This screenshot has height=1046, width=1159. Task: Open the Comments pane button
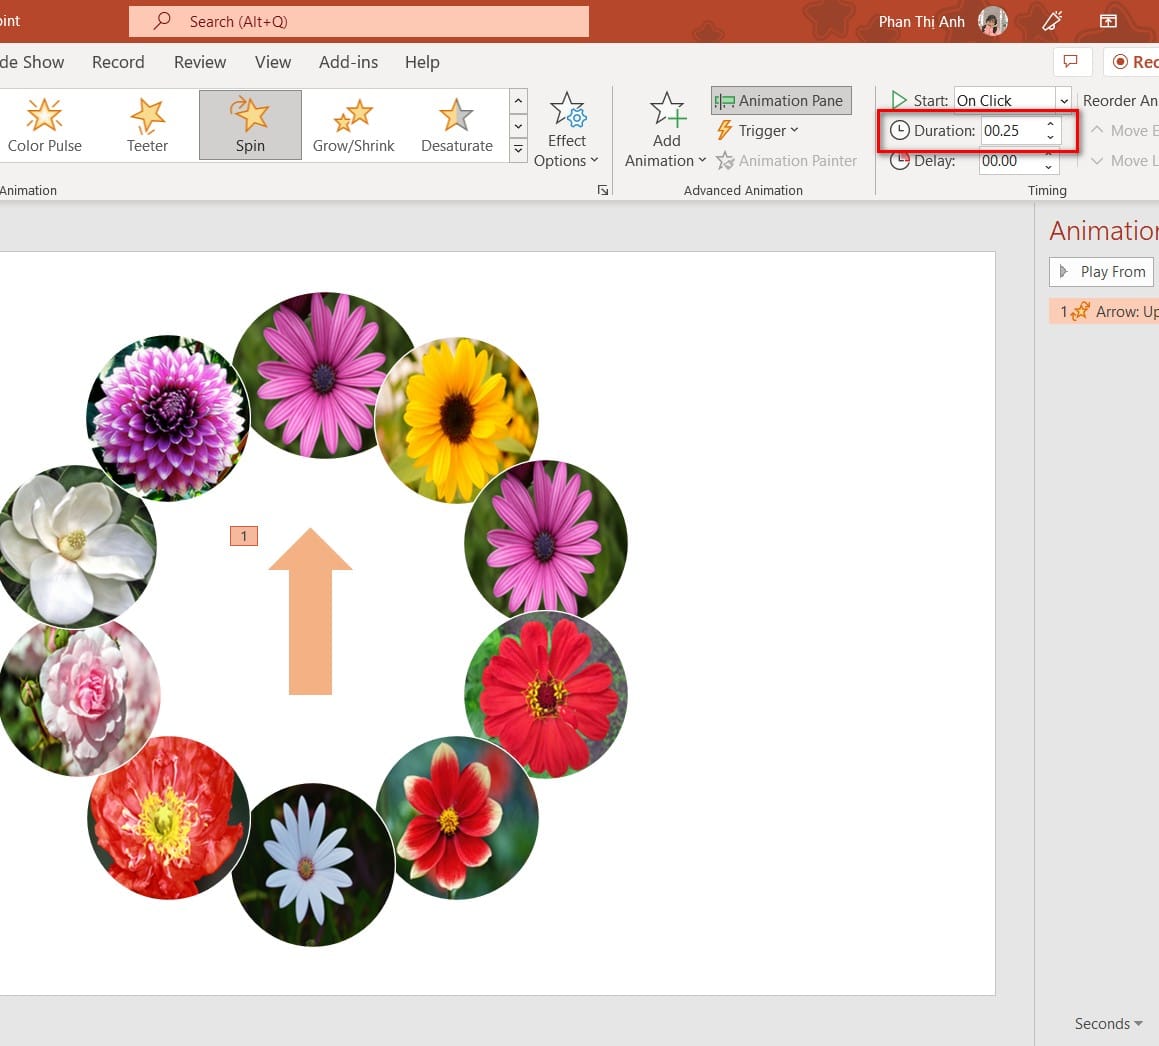tap(1071, 61)
